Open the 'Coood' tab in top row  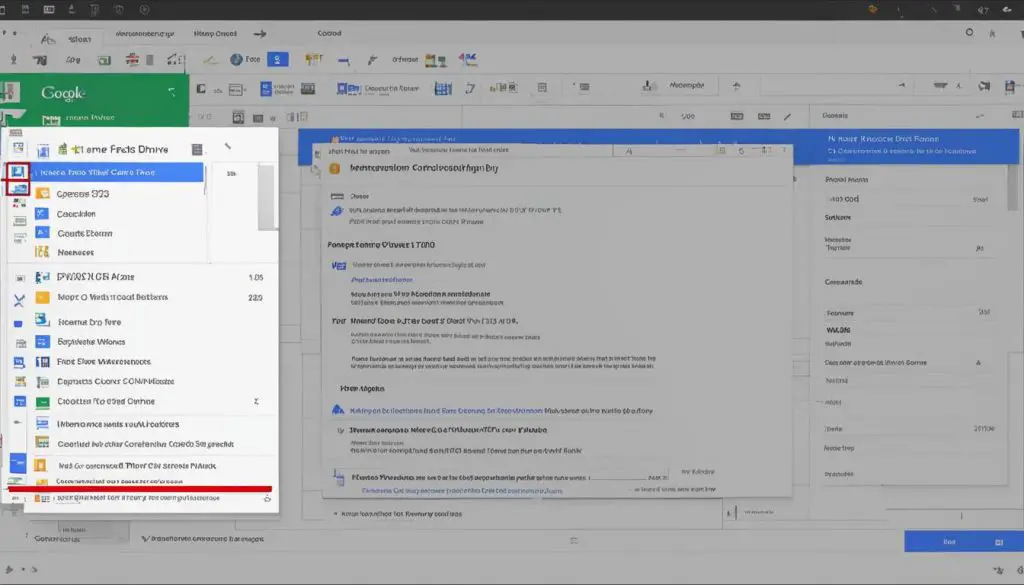[329, 33]
